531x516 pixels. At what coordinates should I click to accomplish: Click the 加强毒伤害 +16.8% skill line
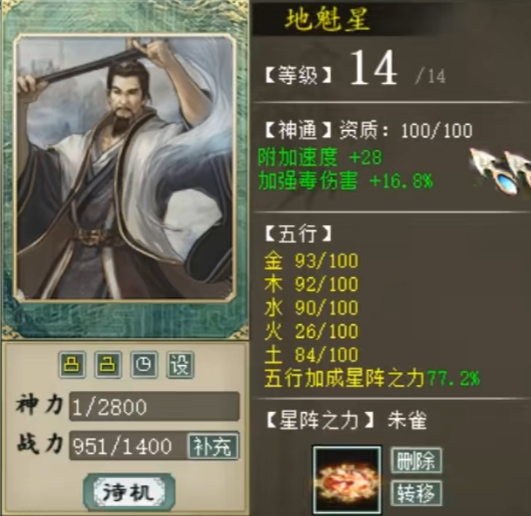pyautogui.click(x=345, y=180)
